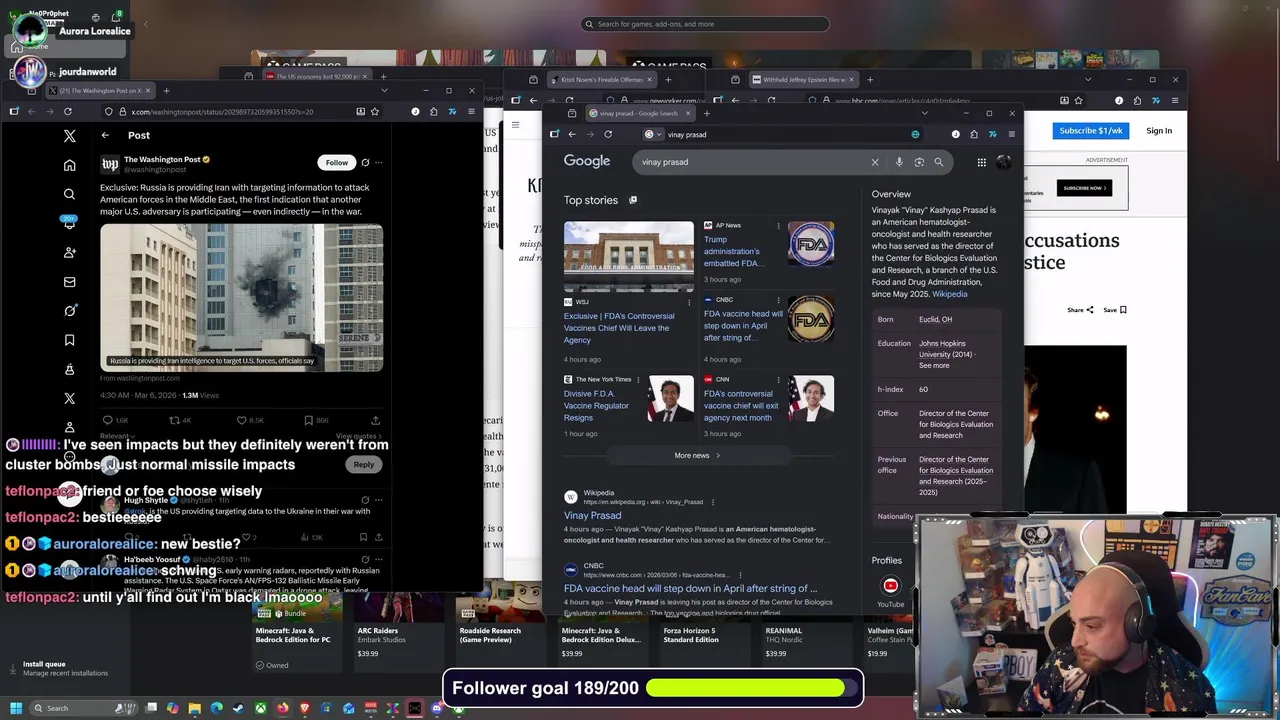Image resolution: width=1280 pixels, height=720 pixels.
Task: Click the Windows Start button
Action: tap(16, 708)
